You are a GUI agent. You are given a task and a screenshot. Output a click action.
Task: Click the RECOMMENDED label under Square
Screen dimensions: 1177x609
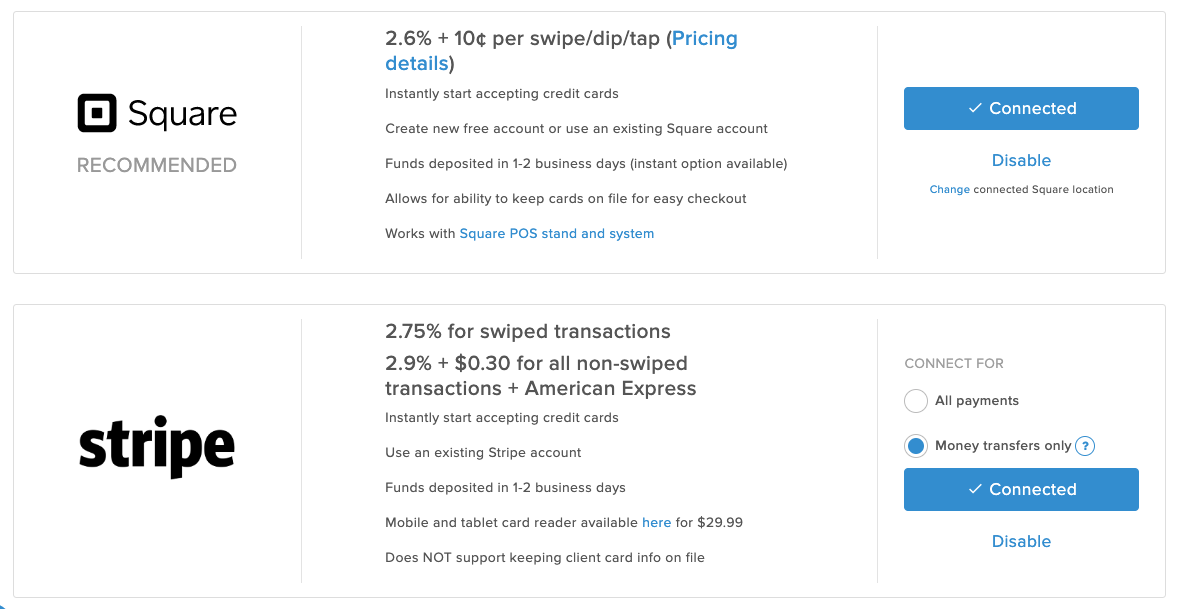click(x=157, y=165)
